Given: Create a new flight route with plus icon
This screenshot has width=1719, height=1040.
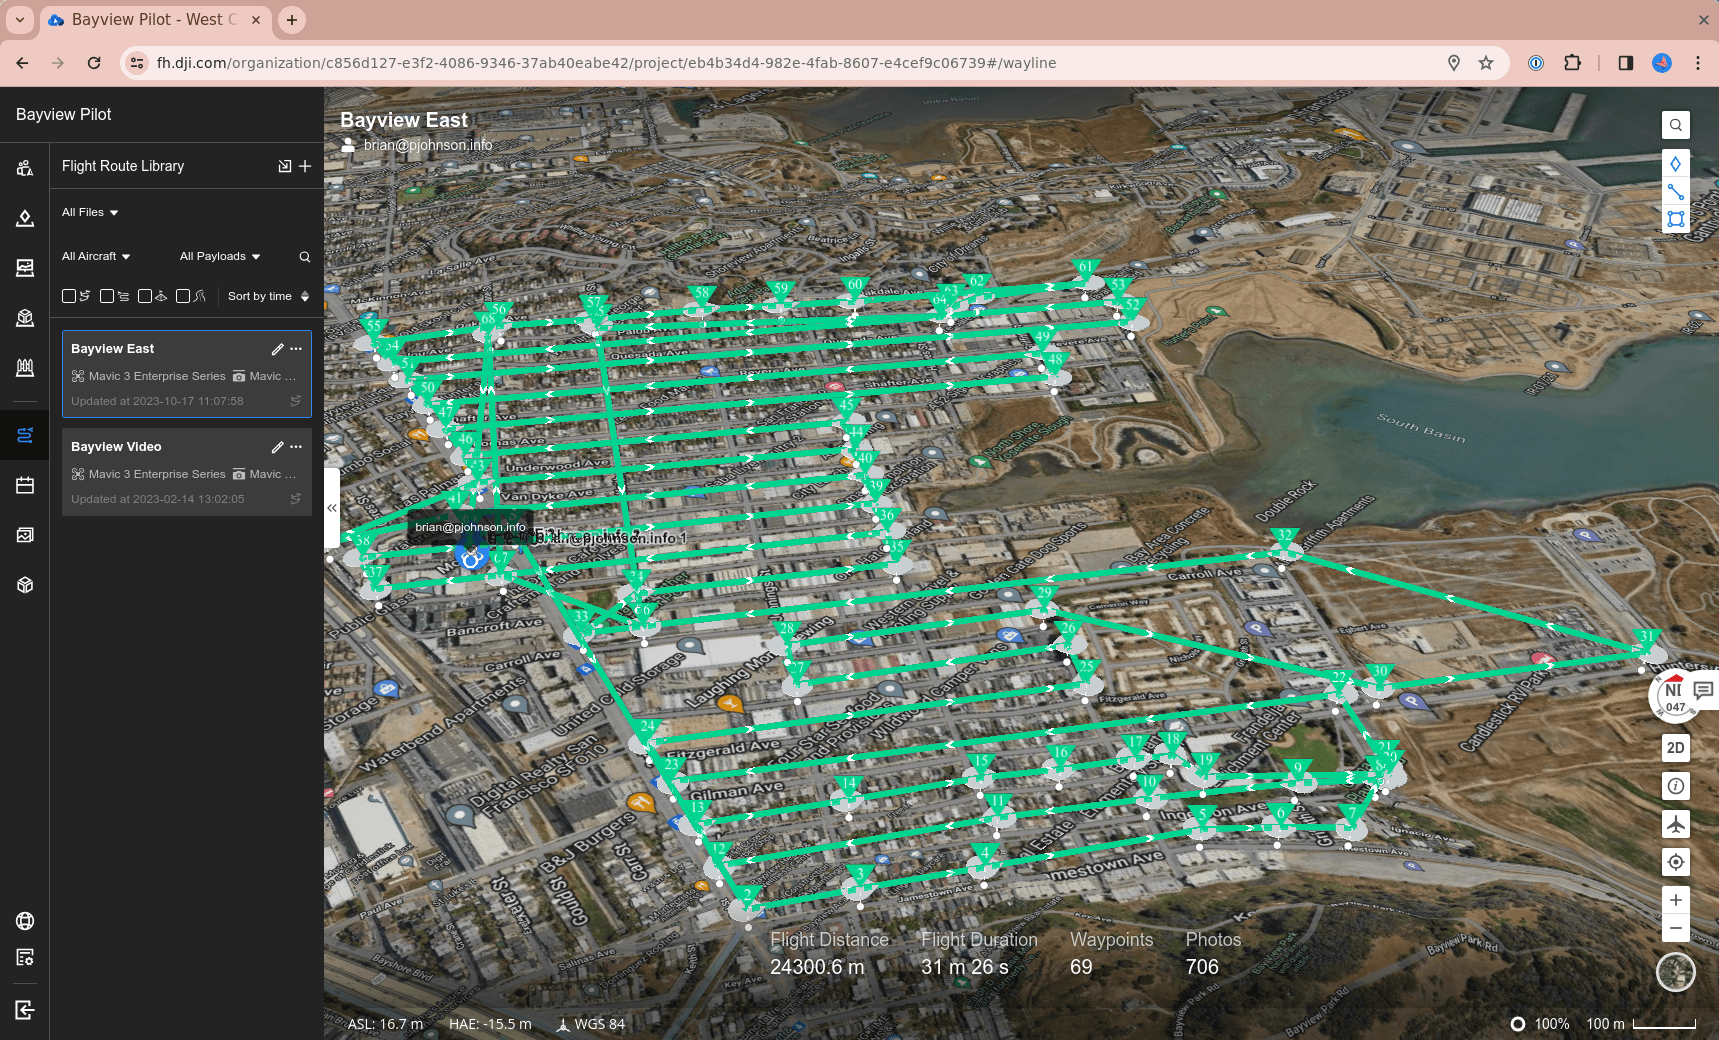Looking at the screenshot, I should (x=305, y=166).
